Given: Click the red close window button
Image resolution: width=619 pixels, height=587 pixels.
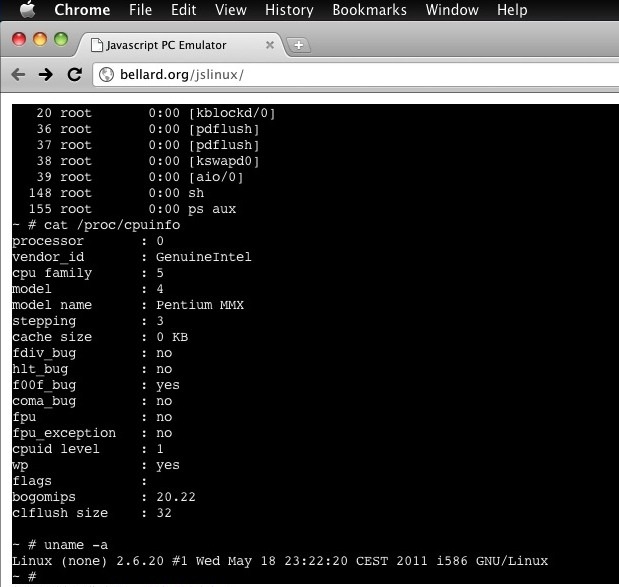Looking at the screenshot, I should [19, 39].
